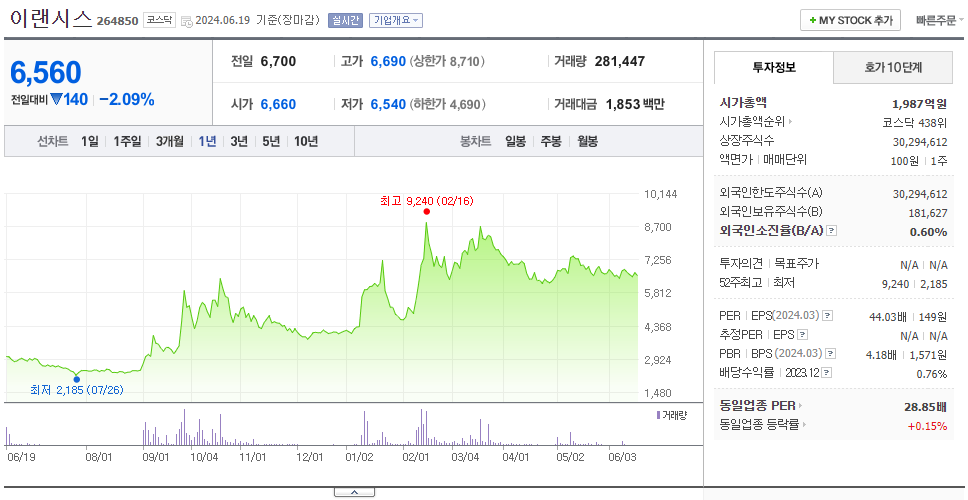
Task: Click the 44.03배 PER value
Action: [x=888, y=317]
